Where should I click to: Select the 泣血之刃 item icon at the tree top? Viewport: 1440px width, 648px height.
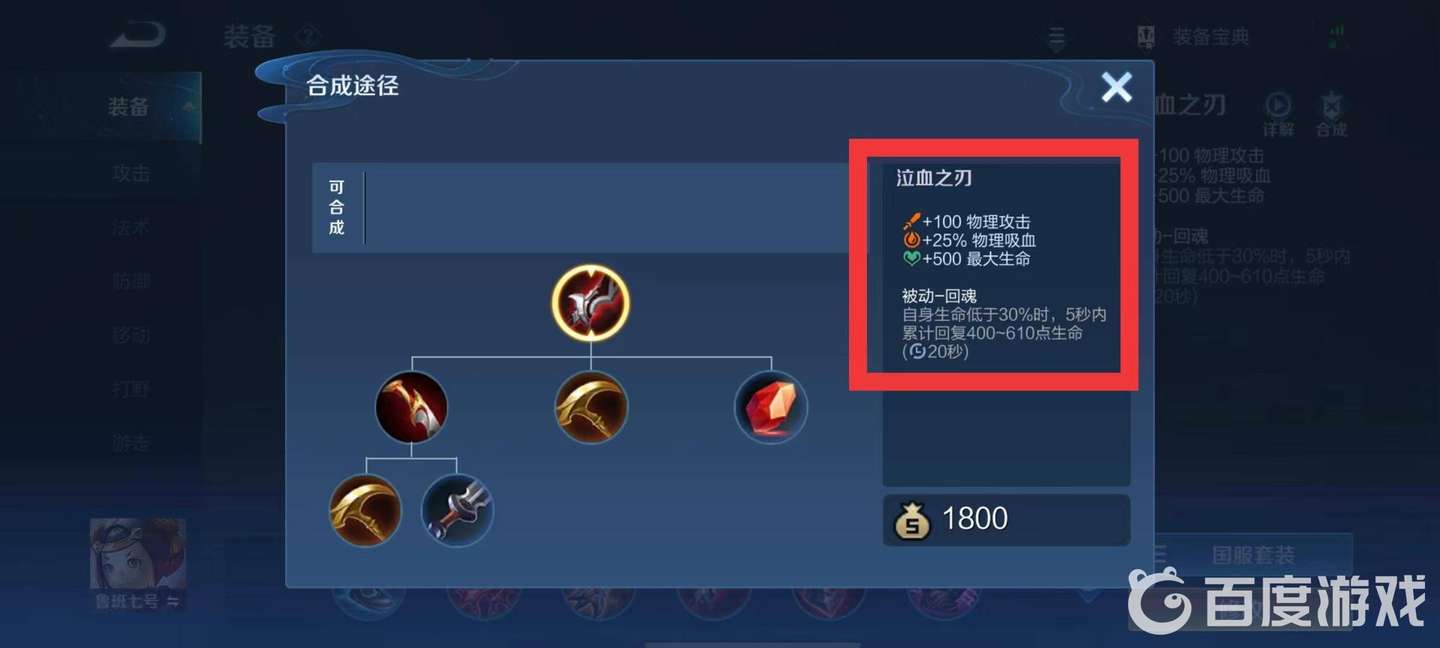point(590,303)
